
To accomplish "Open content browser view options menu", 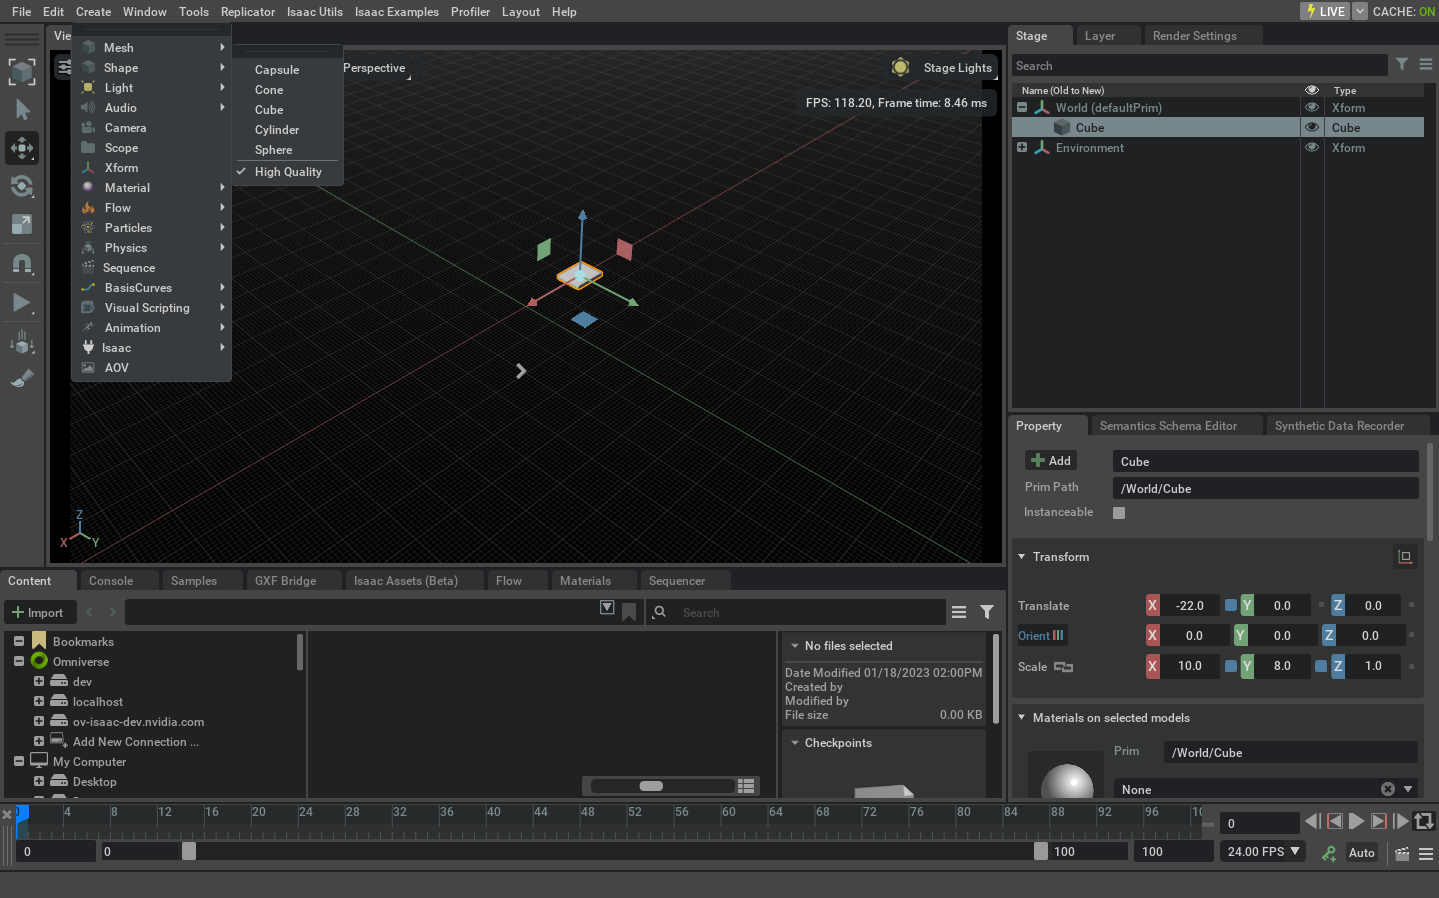I will pyautogui.click(x=959, y=612).
